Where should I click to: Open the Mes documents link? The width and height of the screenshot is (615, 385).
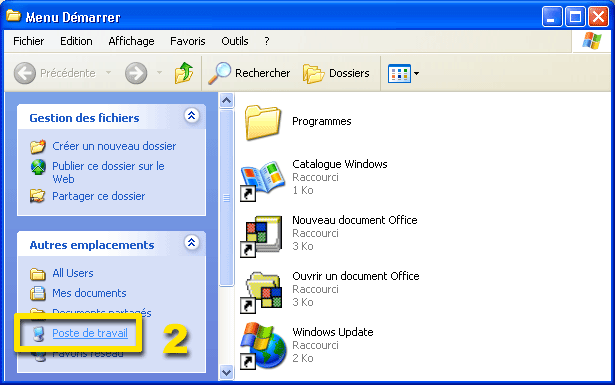click(x=89, y=293)
